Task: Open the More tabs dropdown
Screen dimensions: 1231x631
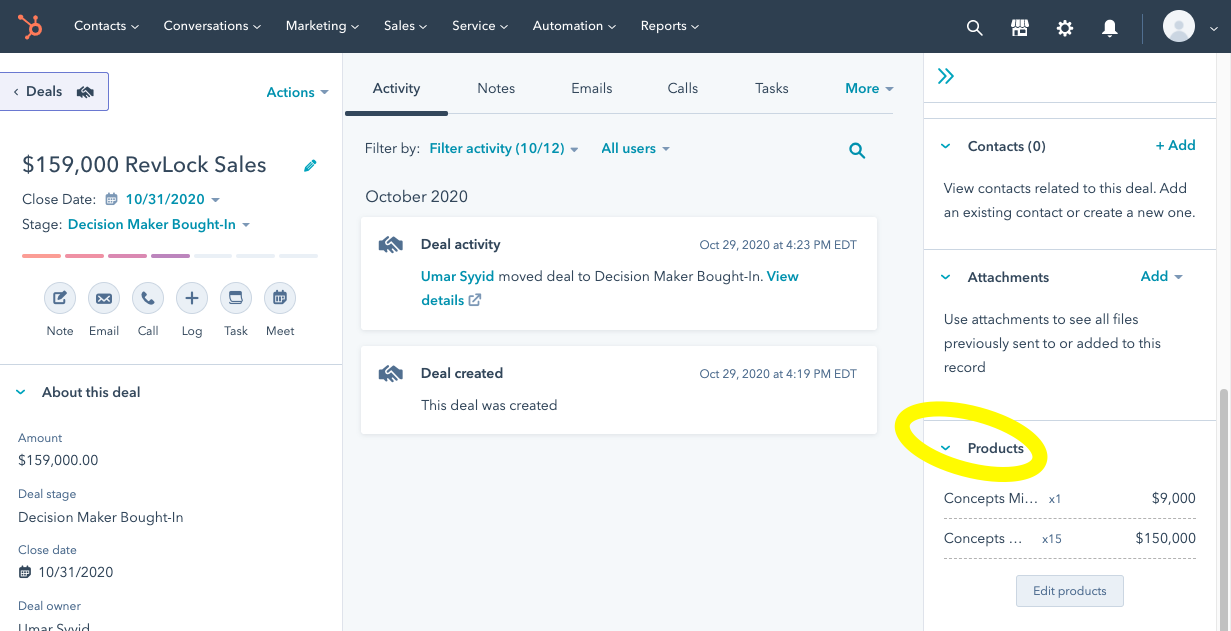Action: click(x=869, y=88)
